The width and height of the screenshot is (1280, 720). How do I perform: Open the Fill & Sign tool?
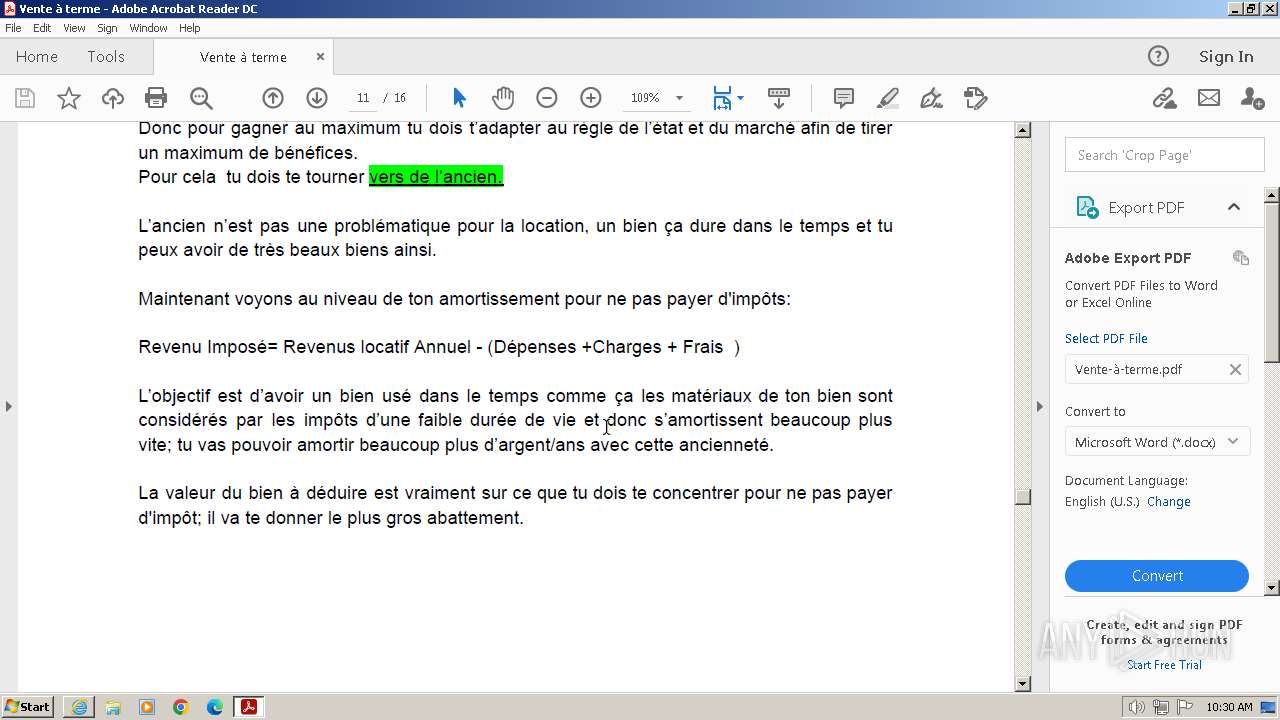click(x=931, y=98)
